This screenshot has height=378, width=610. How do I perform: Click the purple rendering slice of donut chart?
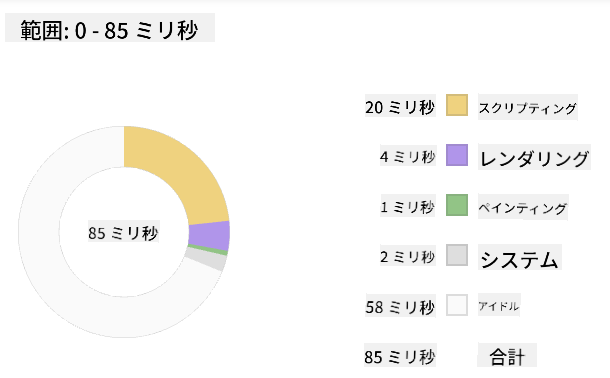click(209, 236)
